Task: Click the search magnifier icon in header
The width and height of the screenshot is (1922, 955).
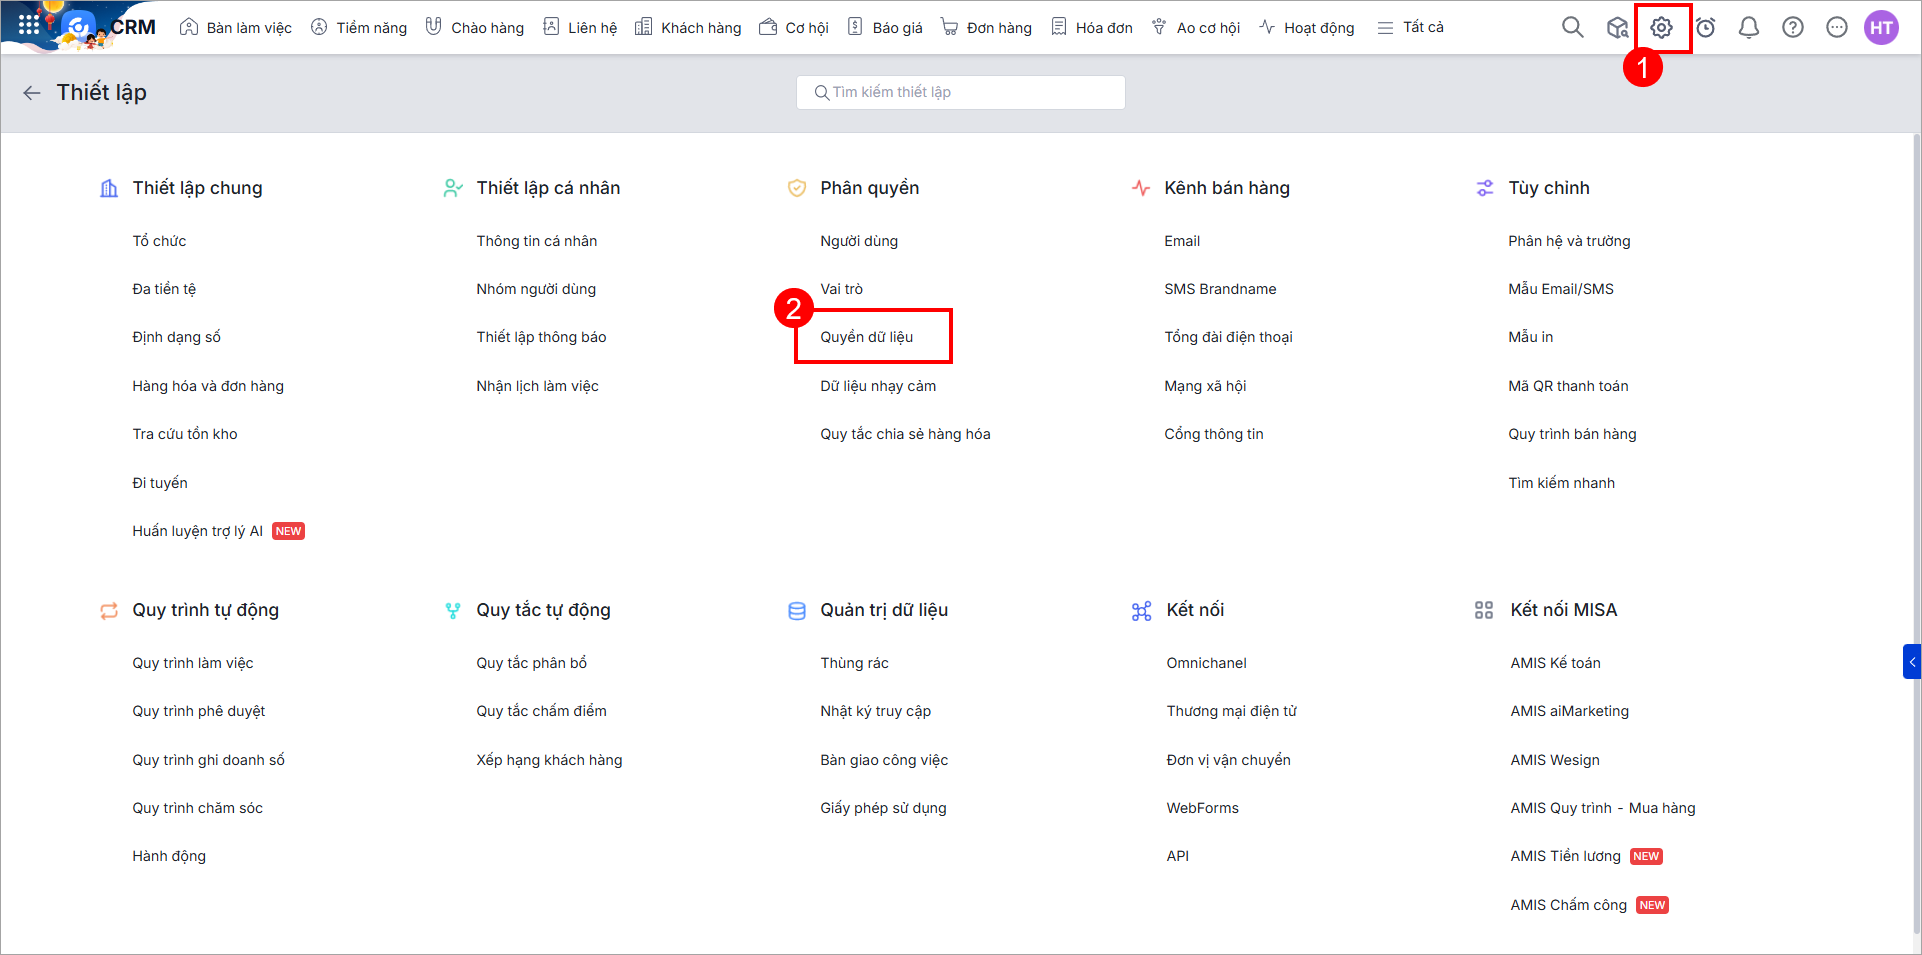Action: pyautogui.click(x=1572, y=27)
